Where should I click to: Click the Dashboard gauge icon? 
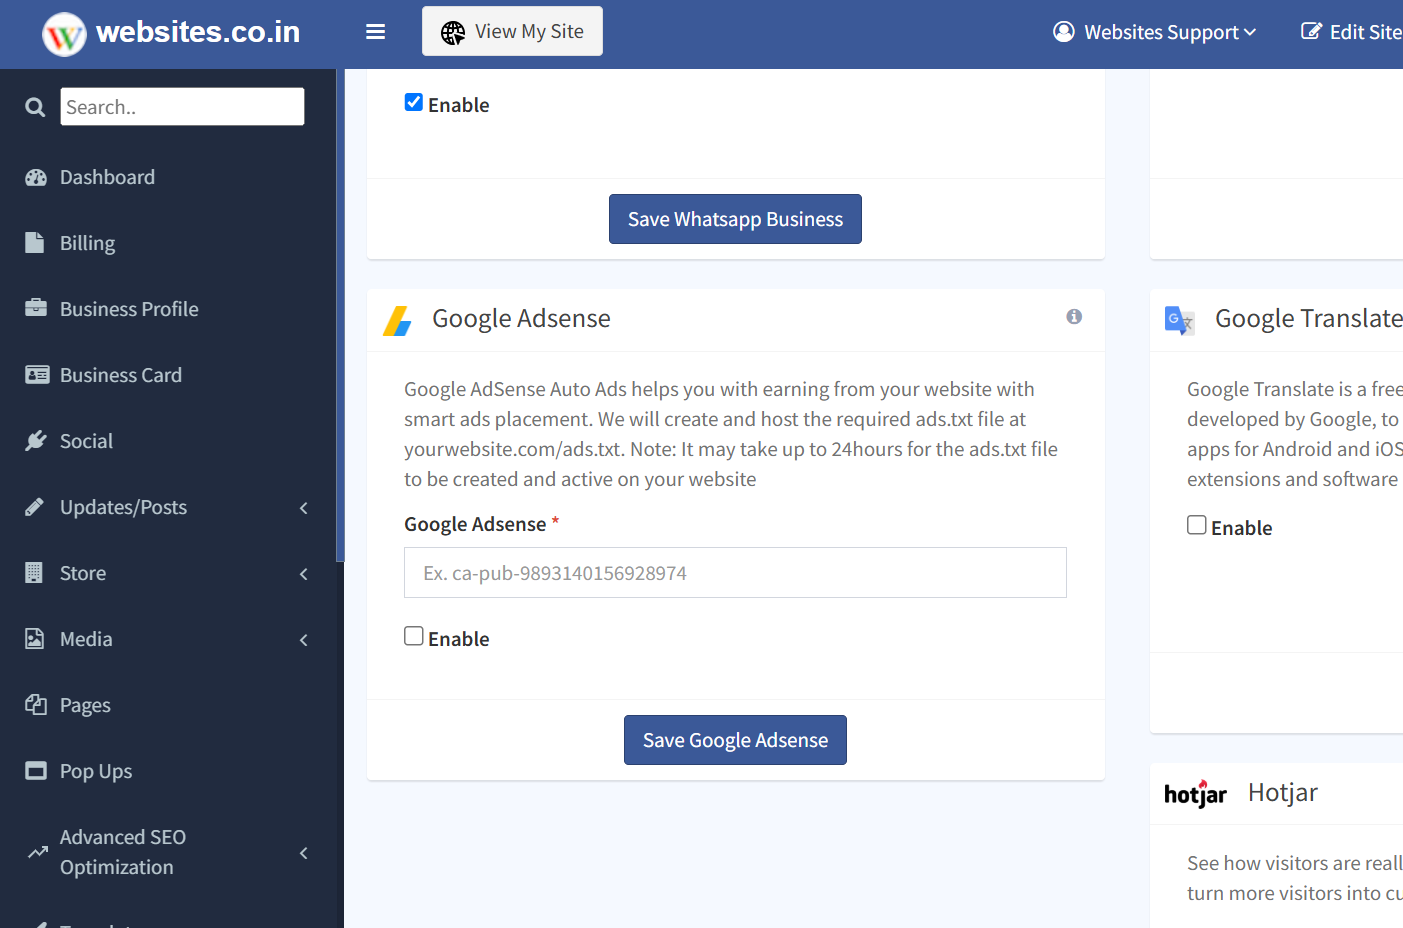point(36,177)
